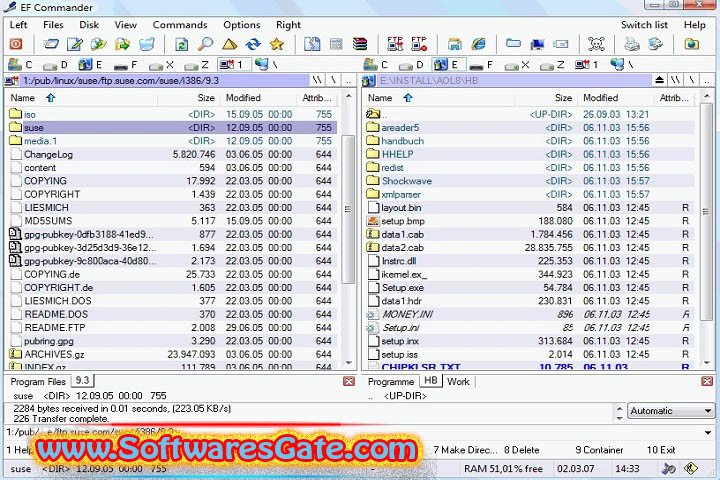This screenshot has width=720, height=480.
Task: Switch to the Work tab in right panel
Action: pos(458,382)
